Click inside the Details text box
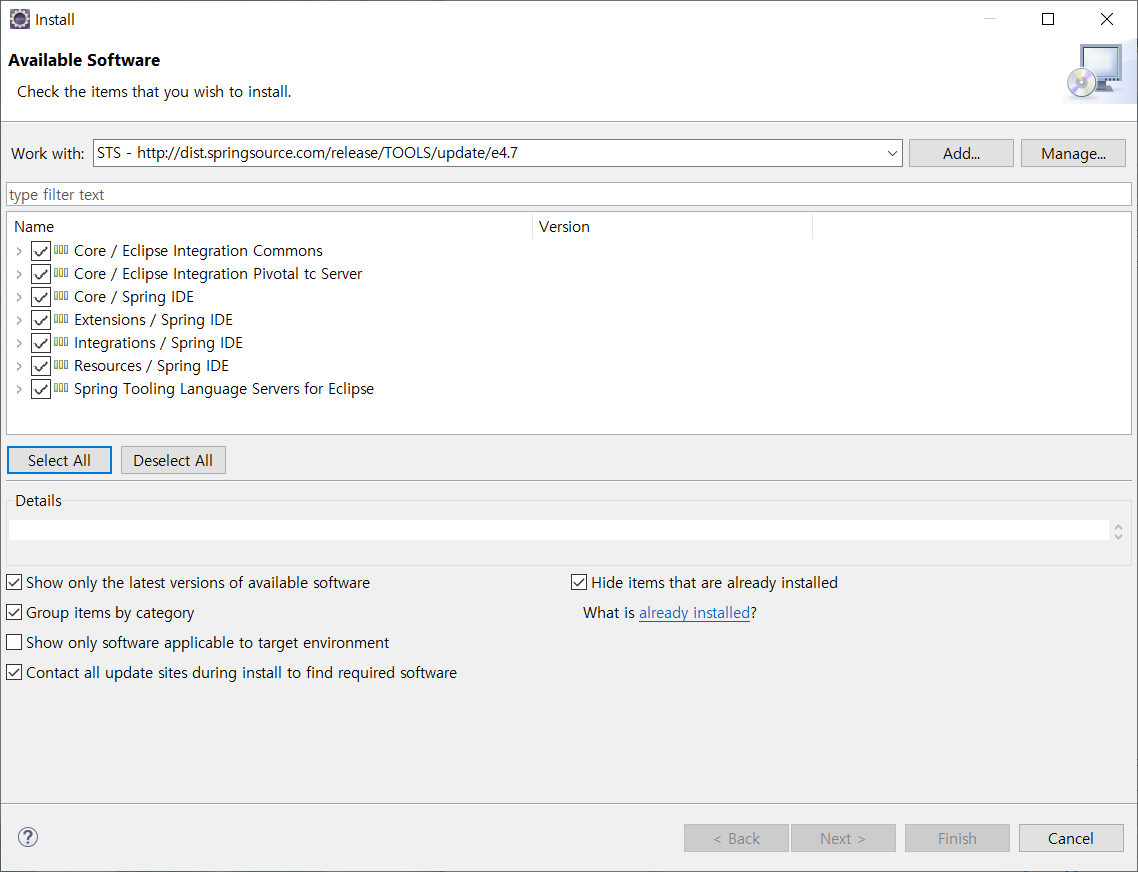 pos(559,530)
